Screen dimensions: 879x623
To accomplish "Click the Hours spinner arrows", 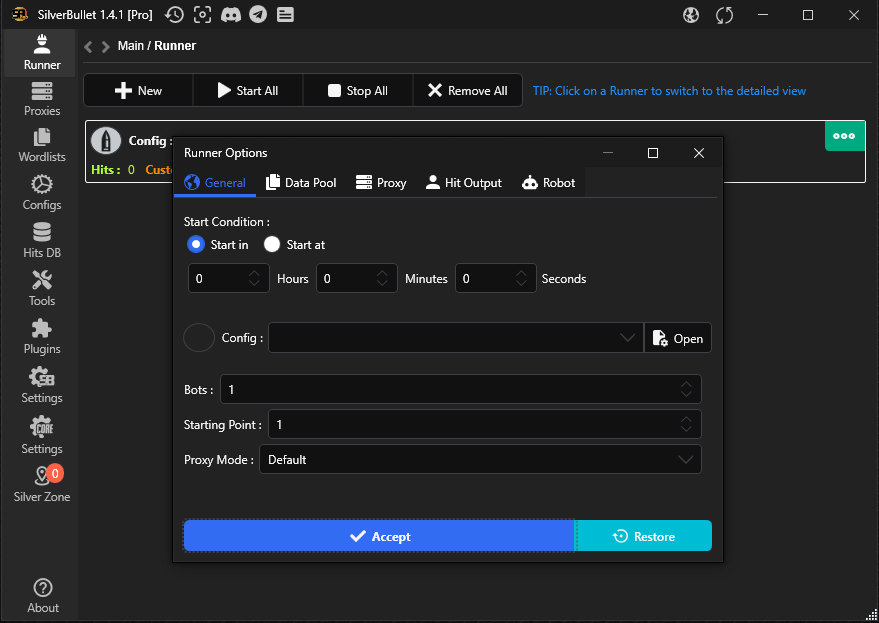I will click(254, 278).
